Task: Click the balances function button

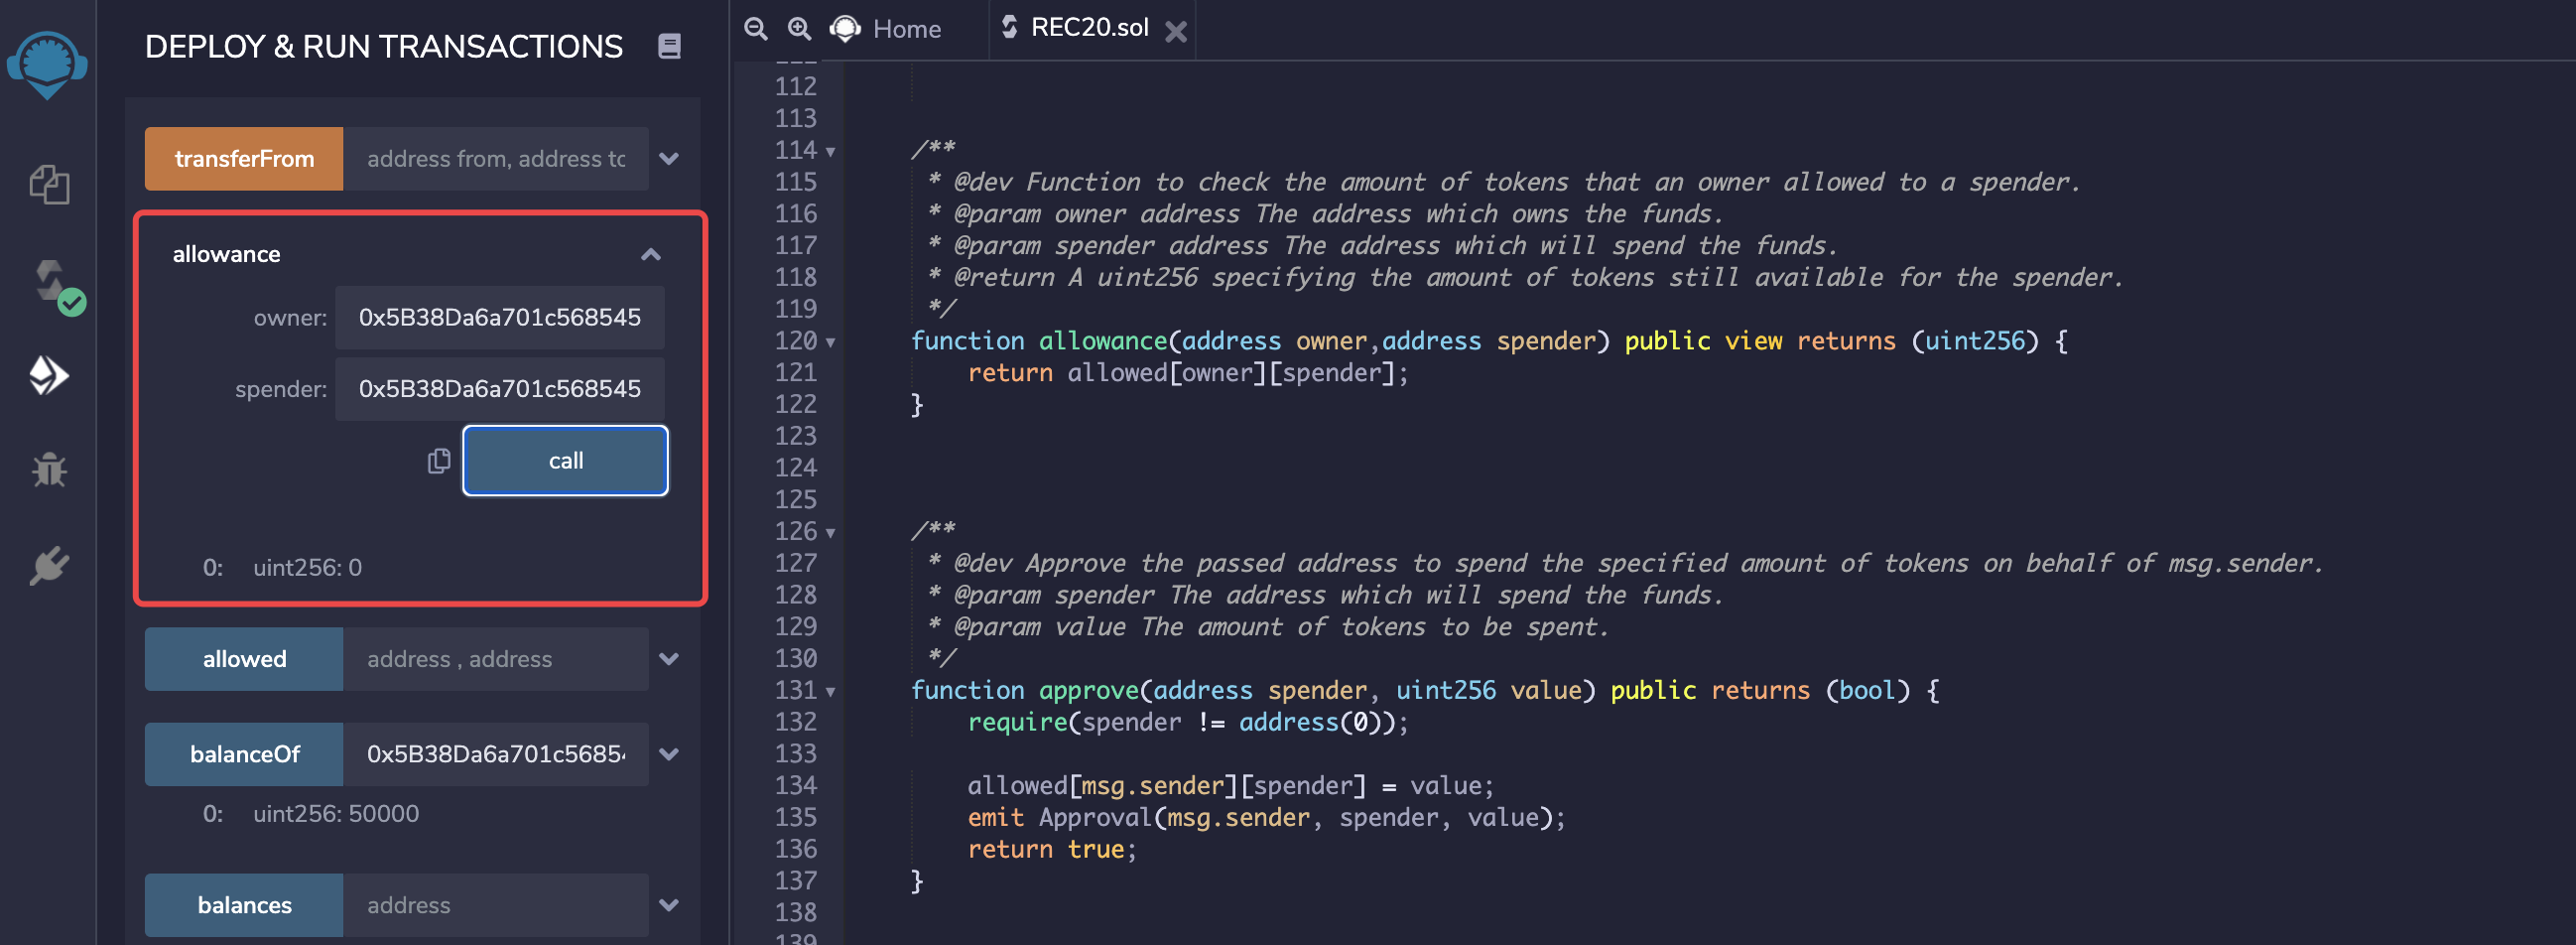Action: coord(244,905)
